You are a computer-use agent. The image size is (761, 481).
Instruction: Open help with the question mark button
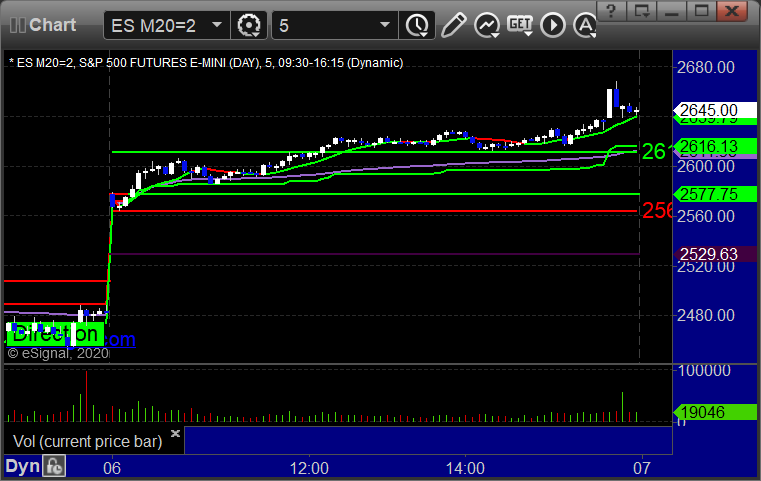click(x=611, y=11)
